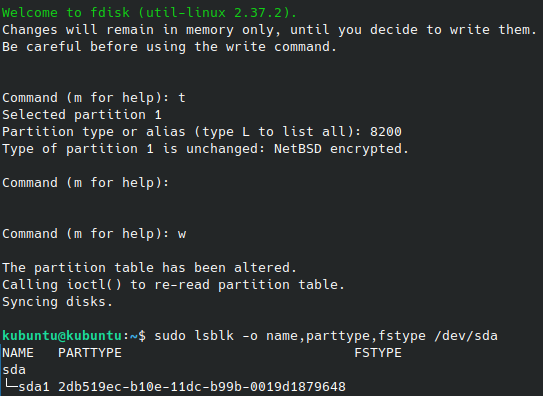Click the sda1 partition type GUID
The width and height of the screenshot is (543, 396).
(x=202, y=387)
